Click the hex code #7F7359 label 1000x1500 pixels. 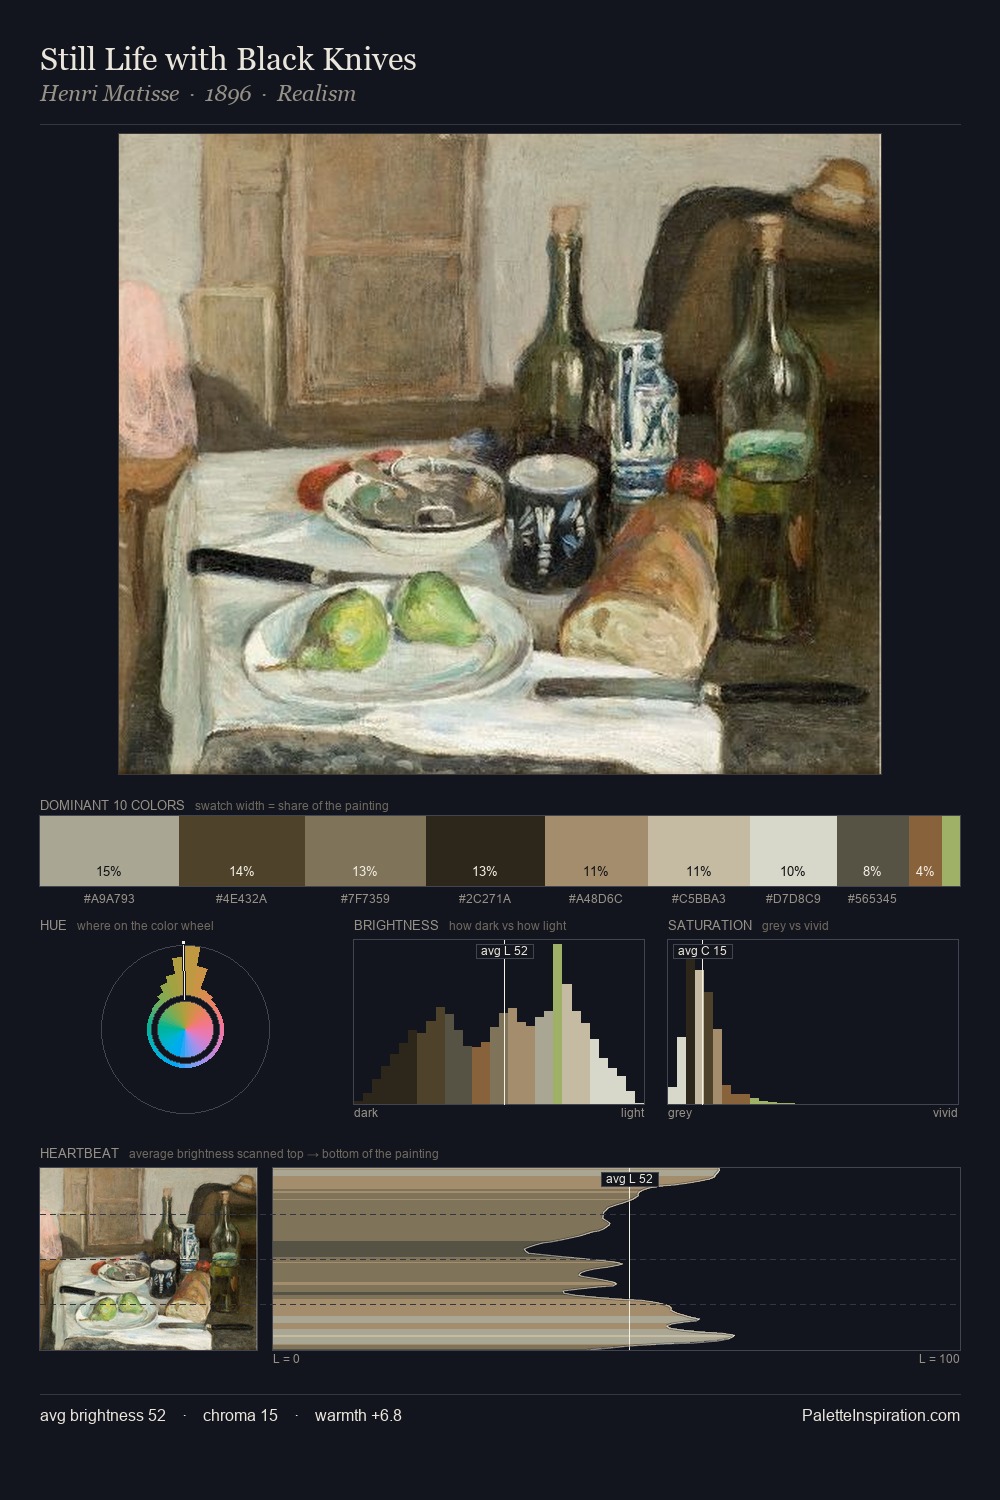[x=365, y=898]
